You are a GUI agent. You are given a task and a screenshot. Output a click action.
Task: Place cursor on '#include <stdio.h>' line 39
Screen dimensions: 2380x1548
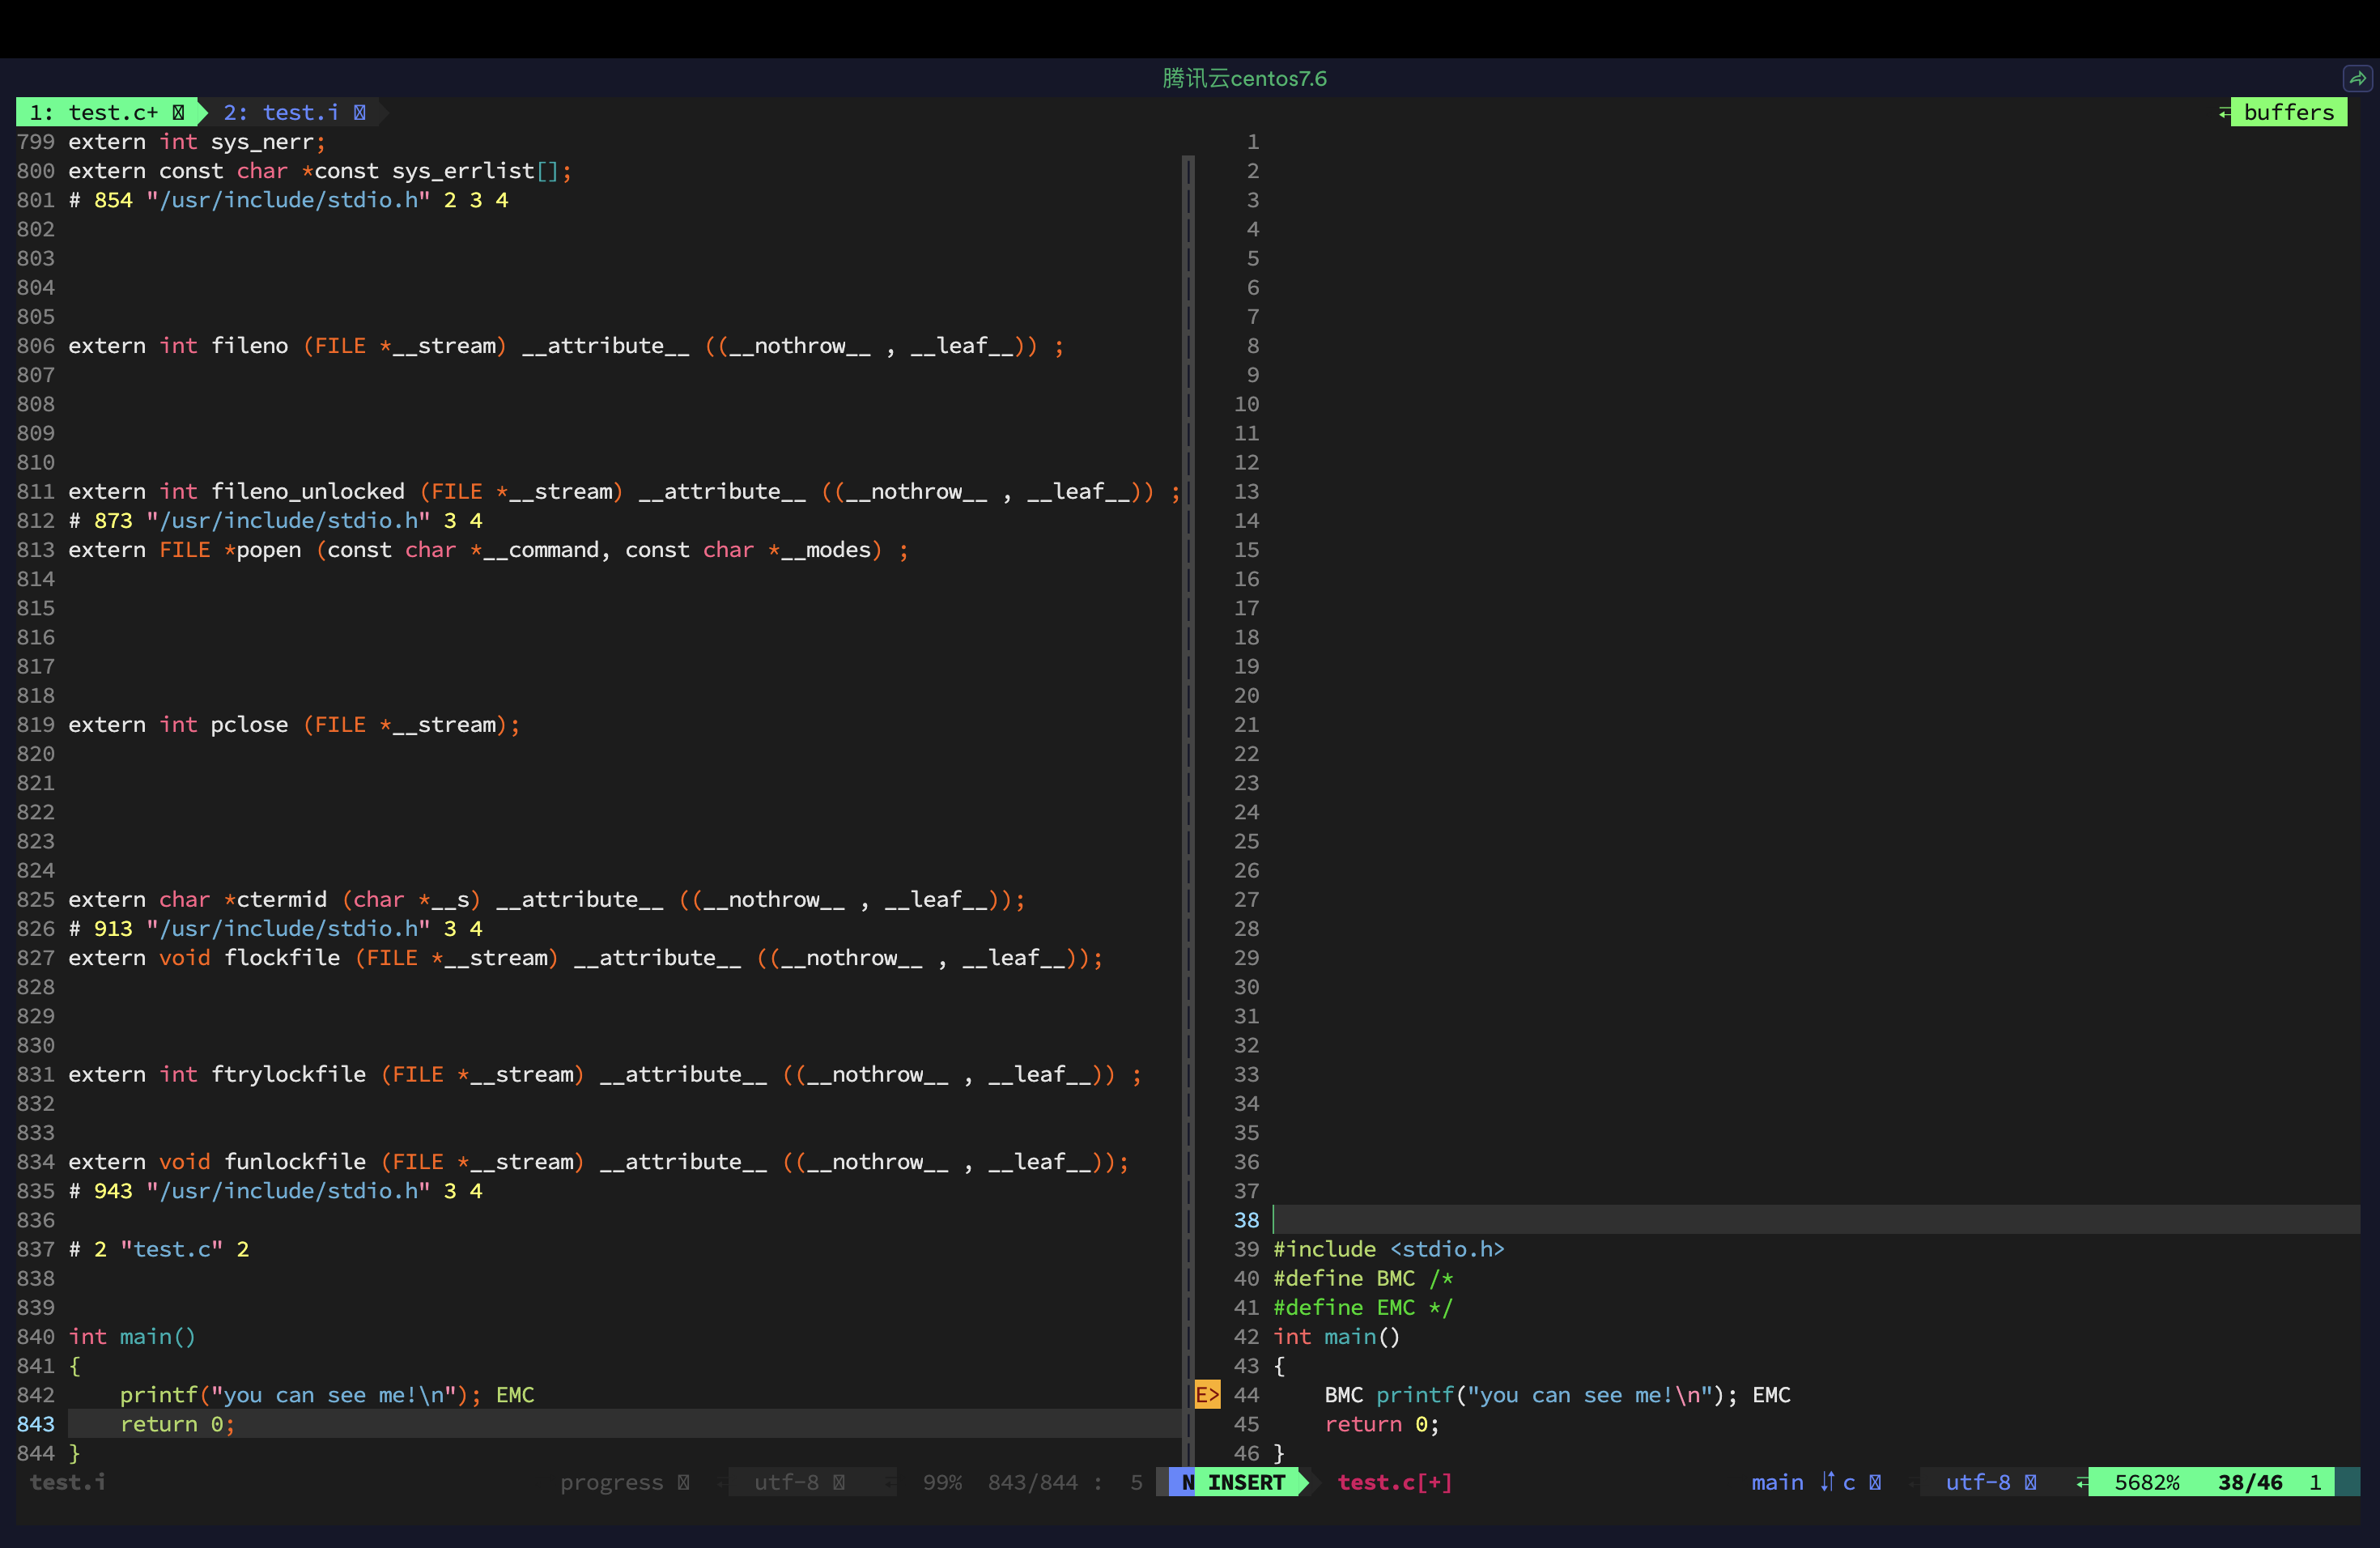(1388, 1249)
